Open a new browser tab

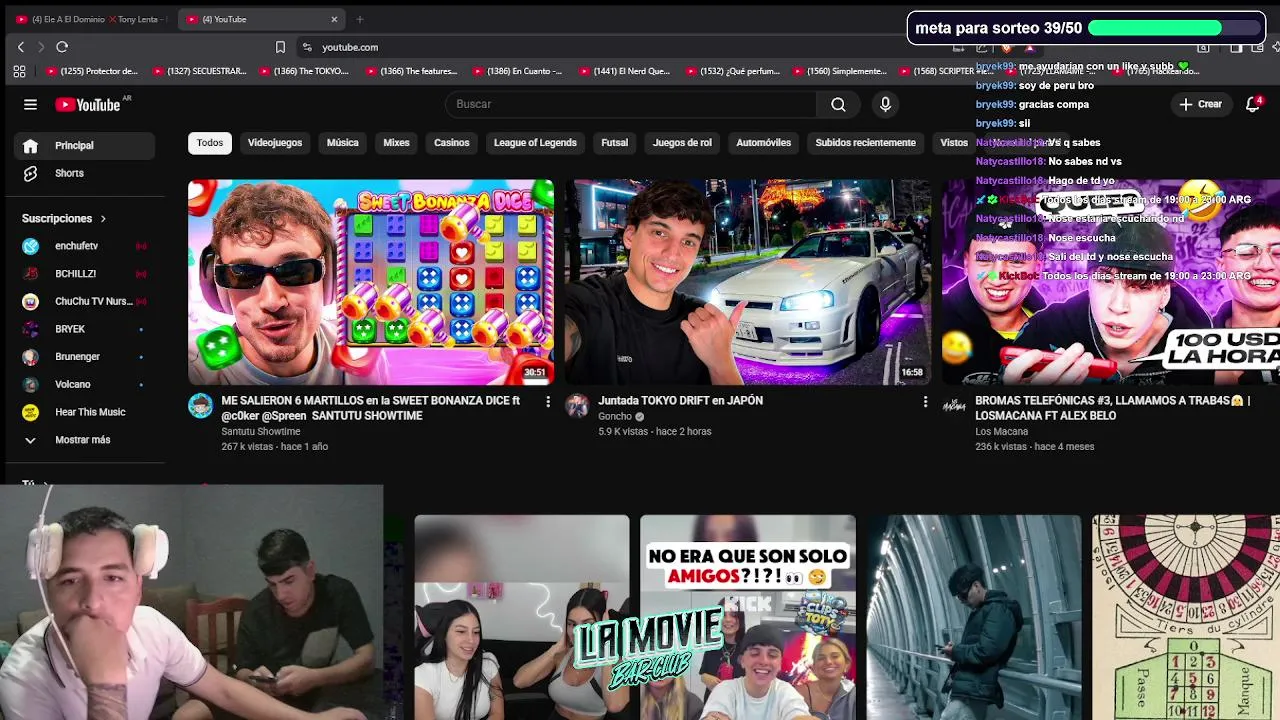tap(360, 19)
